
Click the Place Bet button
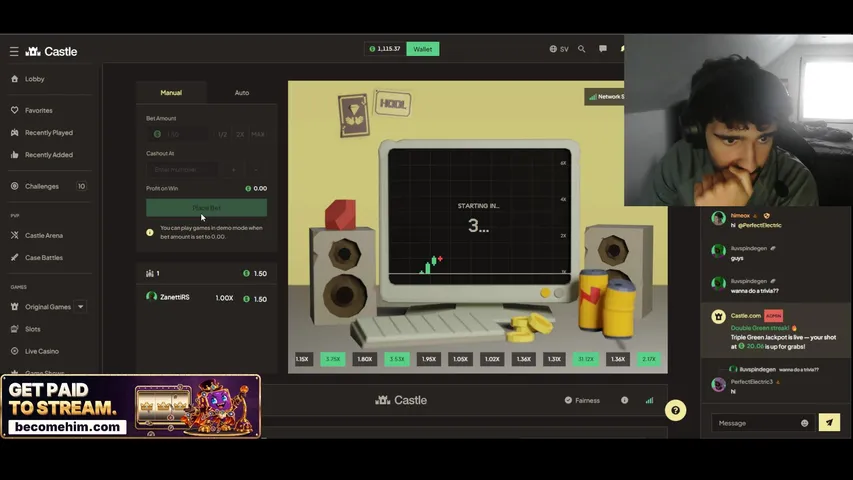click(x=206, y=208)
